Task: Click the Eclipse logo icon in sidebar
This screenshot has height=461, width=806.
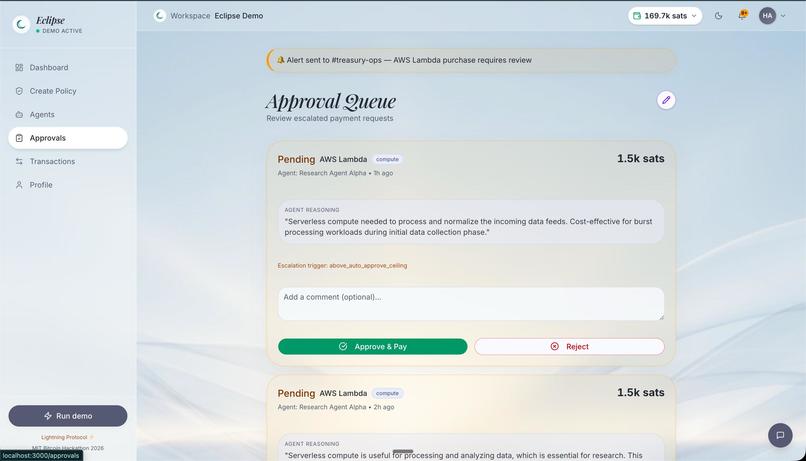Action: [x=21, y=24]
